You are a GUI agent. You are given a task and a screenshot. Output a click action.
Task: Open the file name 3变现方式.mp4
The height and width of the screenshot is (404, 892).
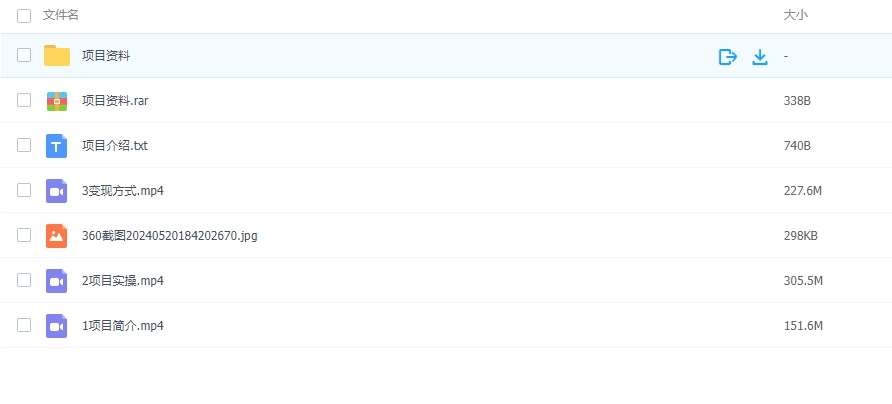pos(124,191)
